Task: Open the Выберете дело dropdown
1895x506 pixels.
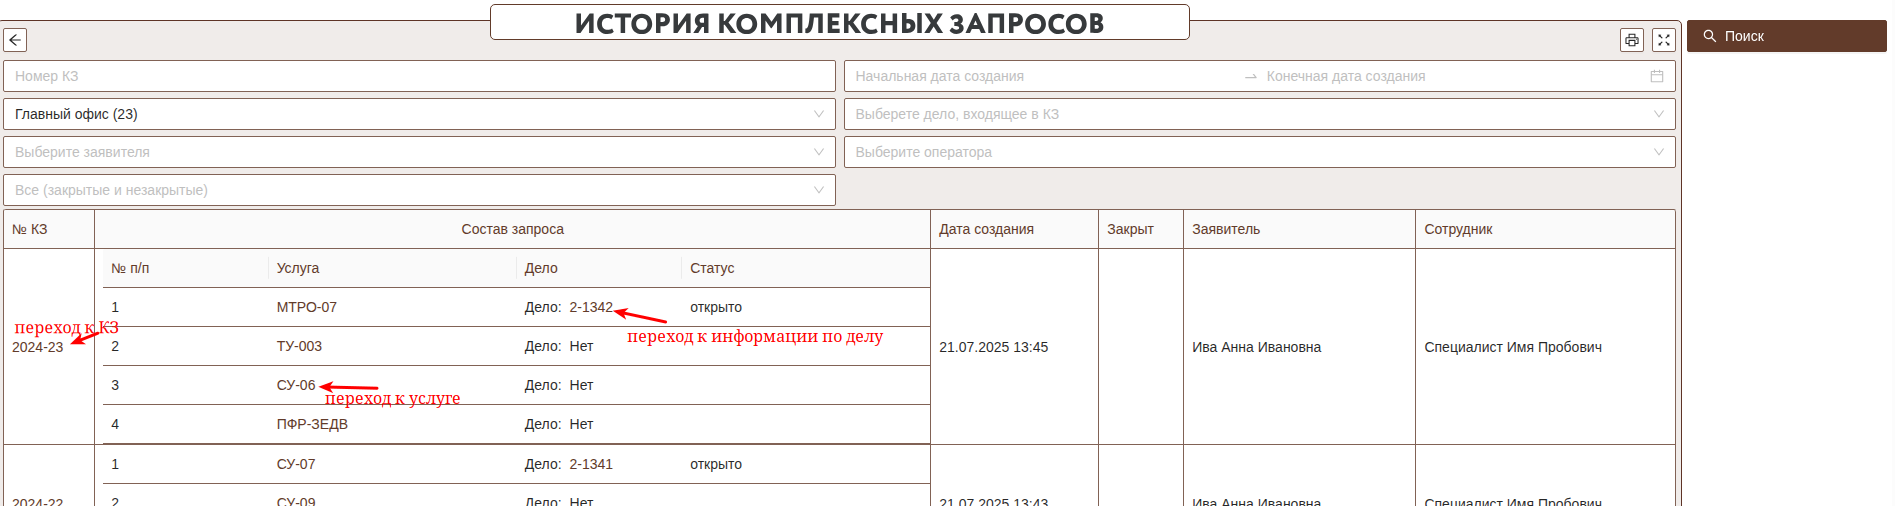Action: [1259, 114]
